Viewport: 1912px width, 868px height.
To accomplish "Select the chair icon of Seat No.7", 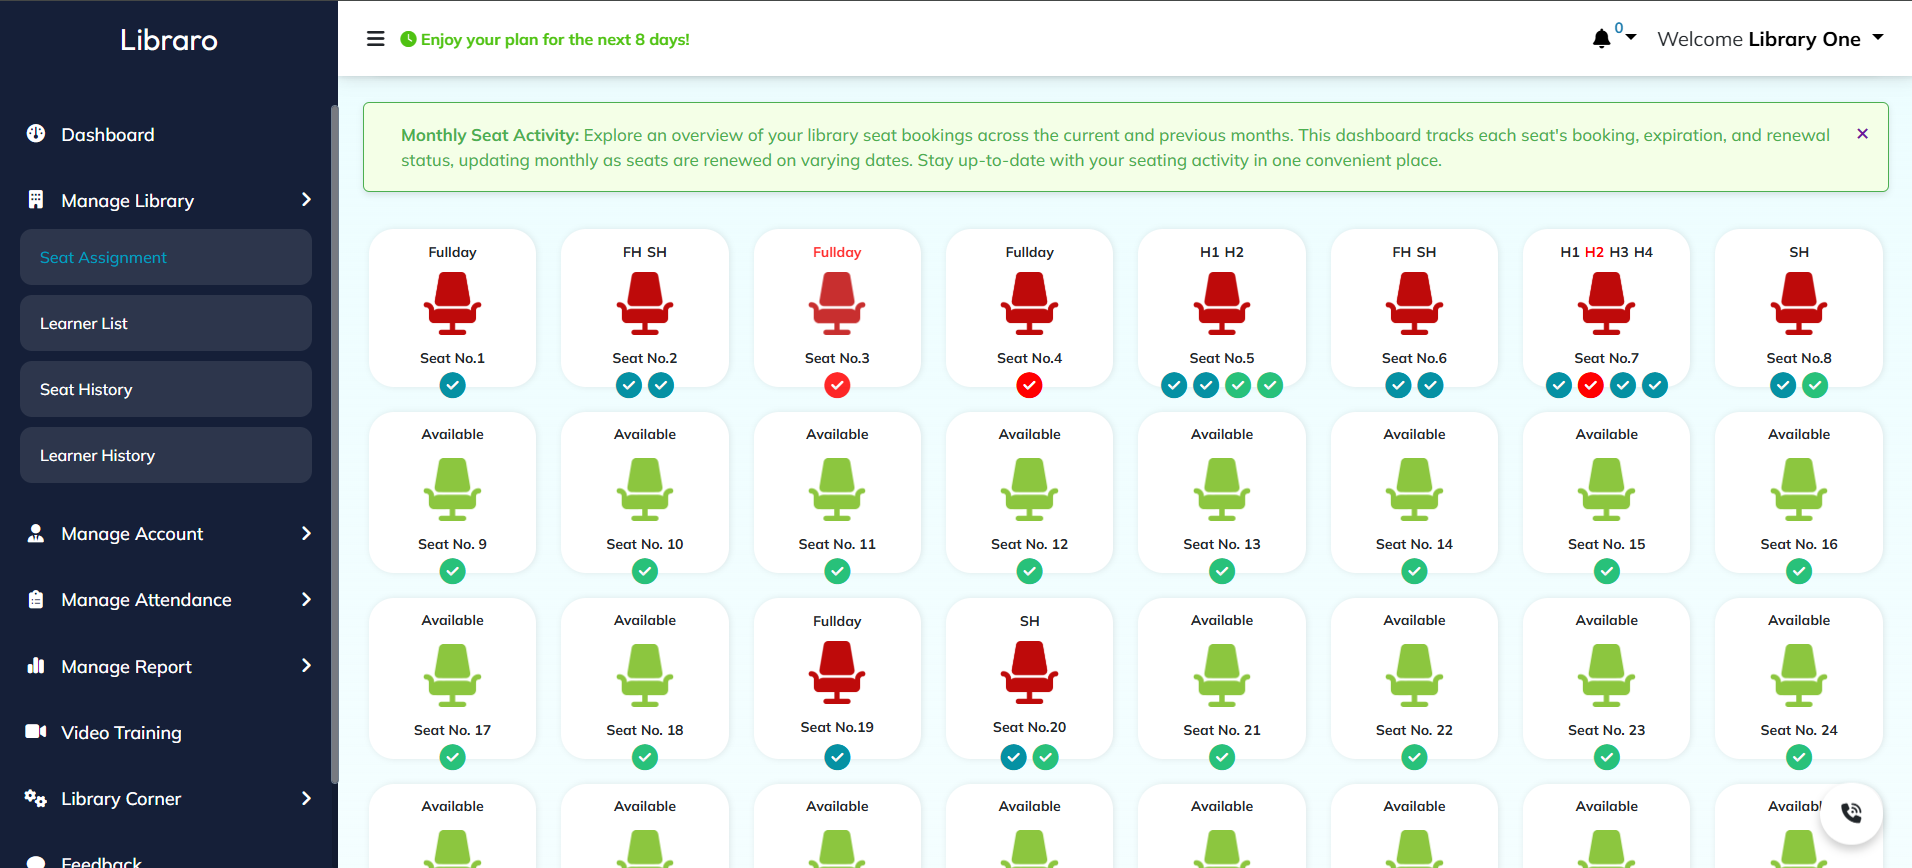I will point(1606,304).
